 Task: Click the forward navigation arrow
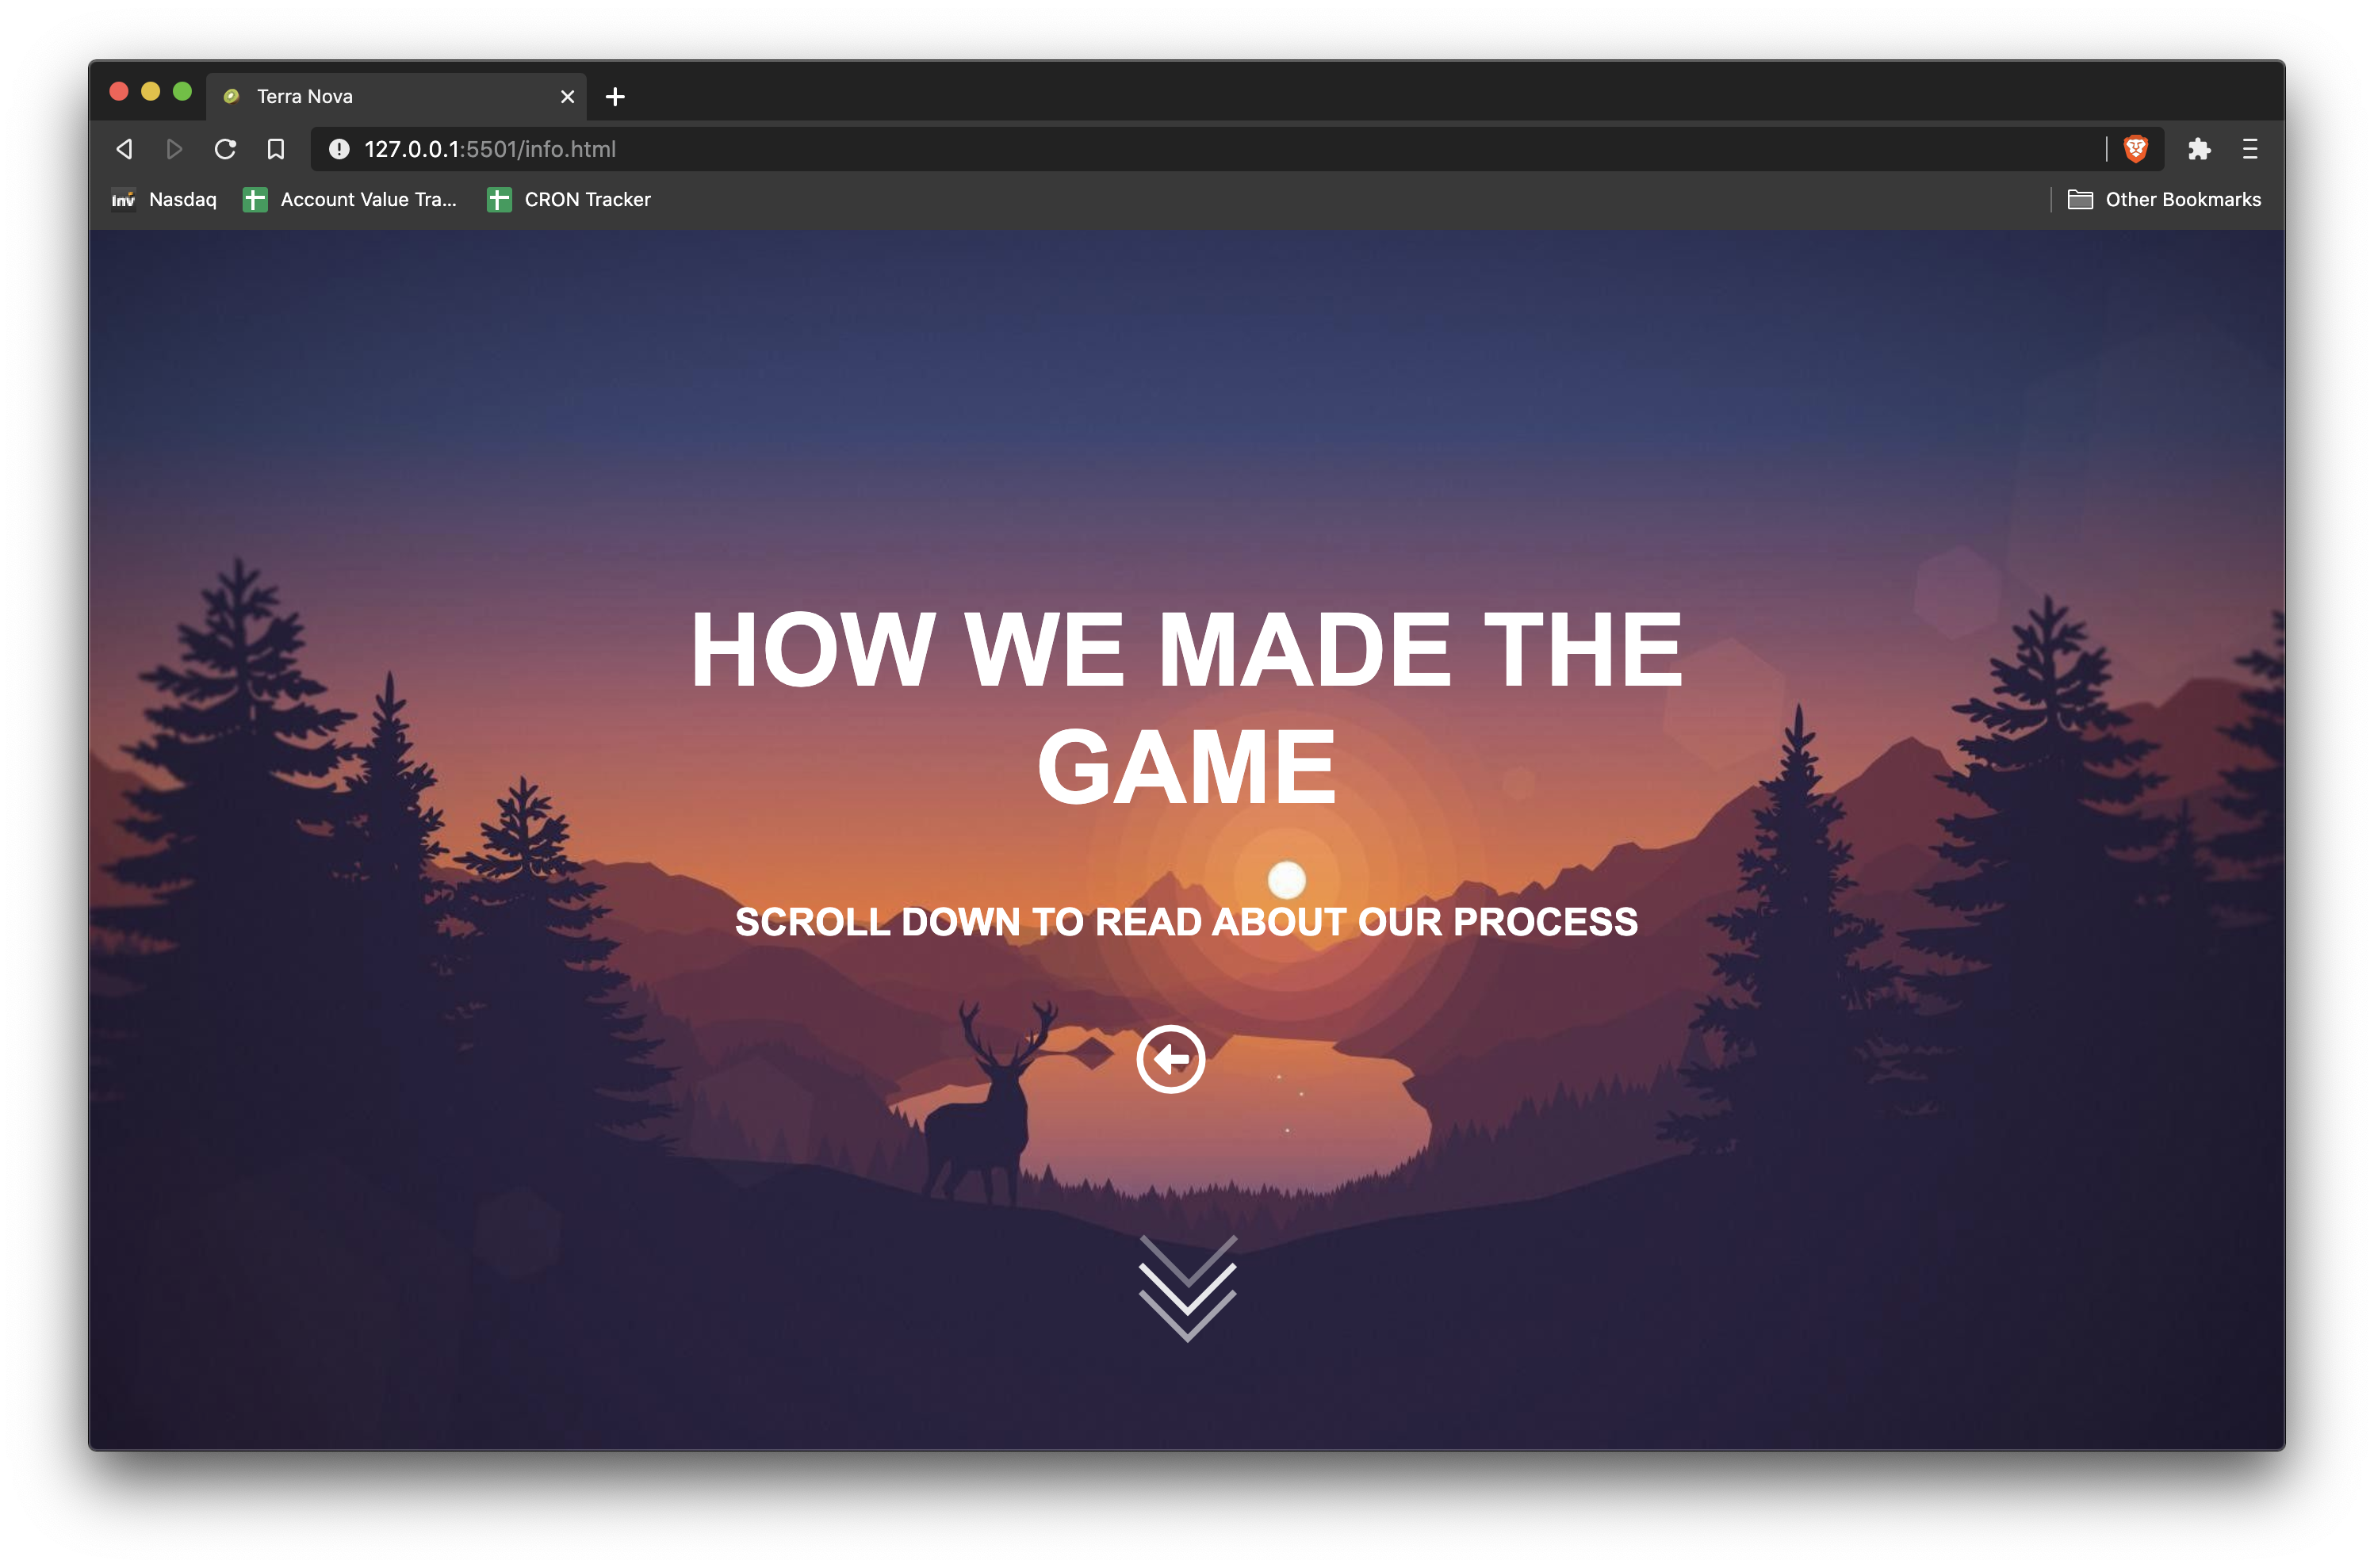(174, 149)
